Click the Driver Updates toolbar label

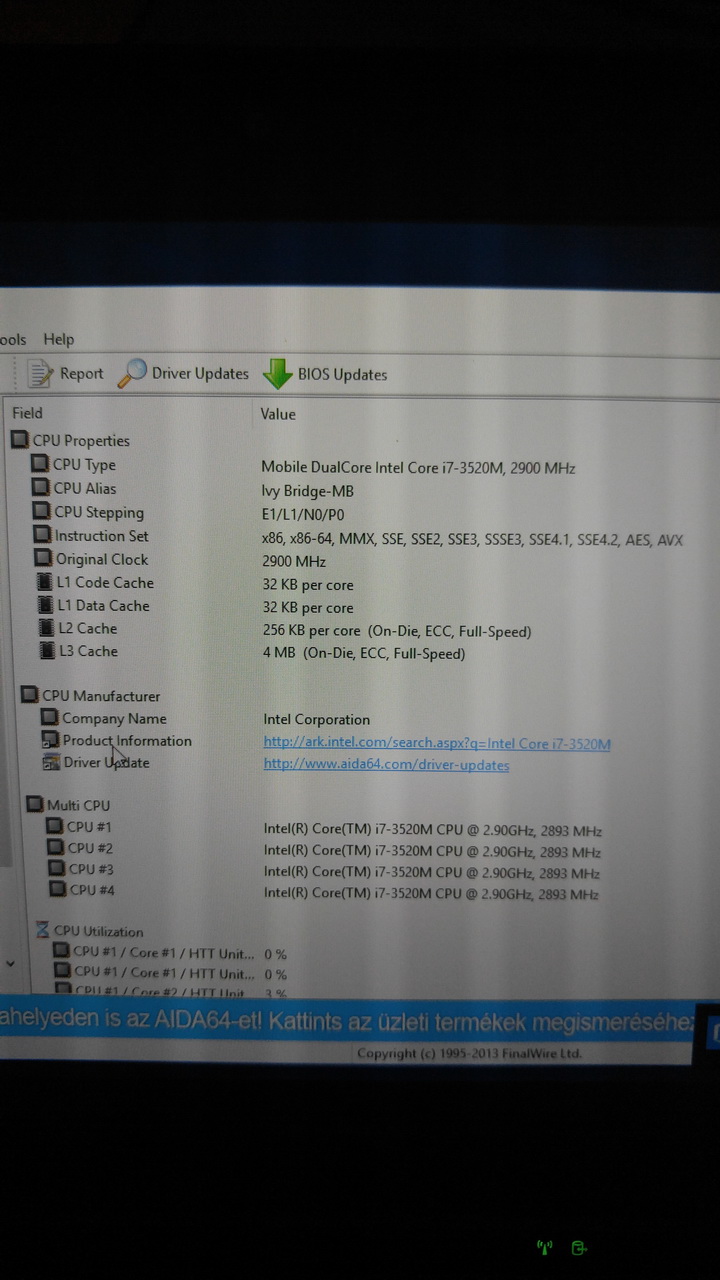[x=200, y=374]
